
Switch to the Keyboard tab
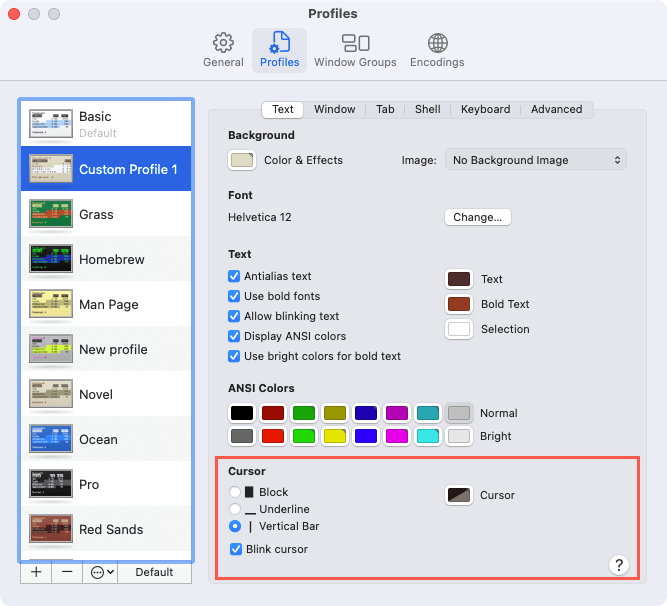[485, 109]
